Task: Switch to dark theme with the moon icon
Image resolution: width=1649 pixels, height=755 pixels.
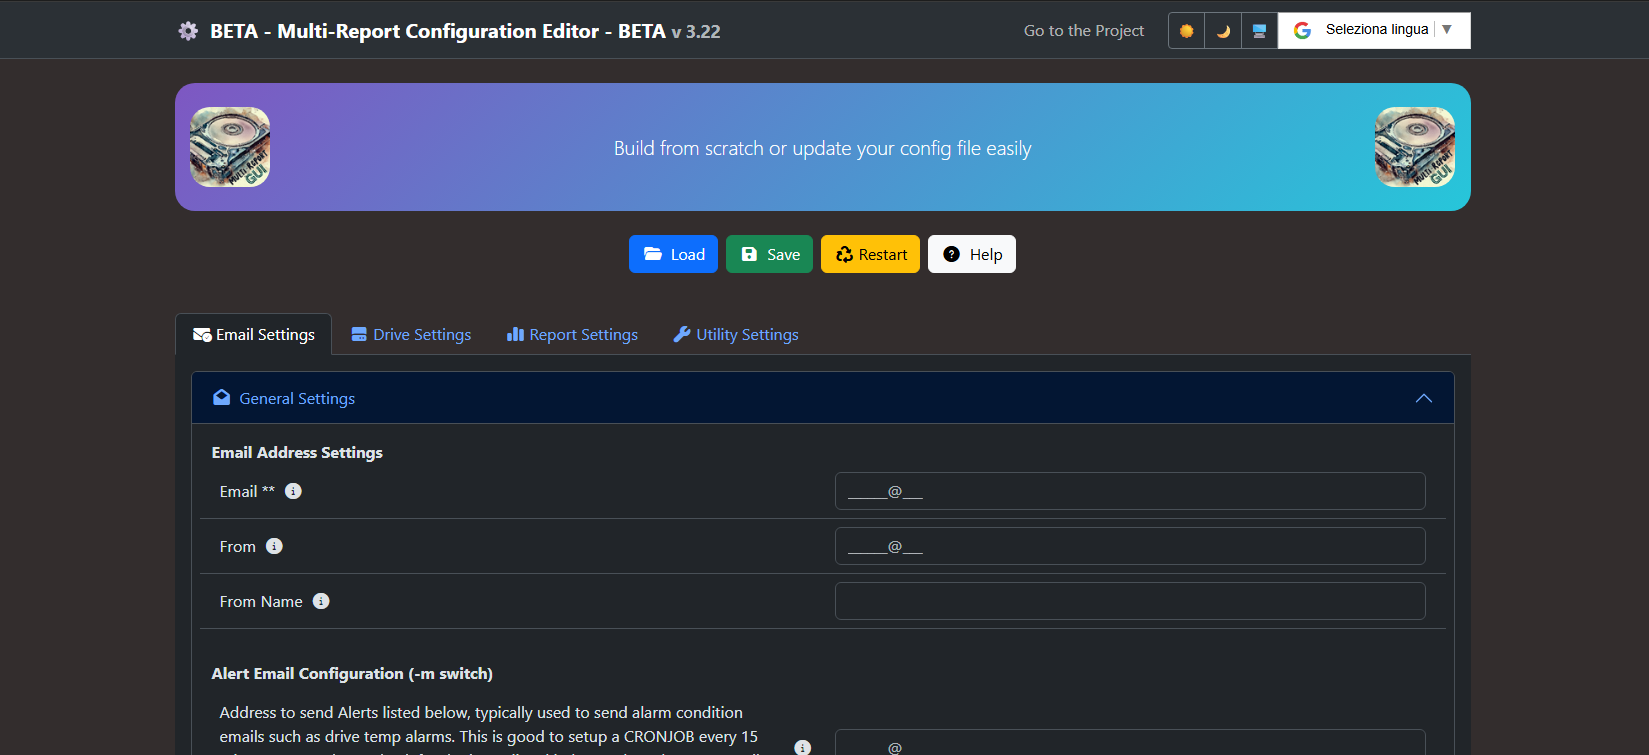Action: pos(1223,30)
